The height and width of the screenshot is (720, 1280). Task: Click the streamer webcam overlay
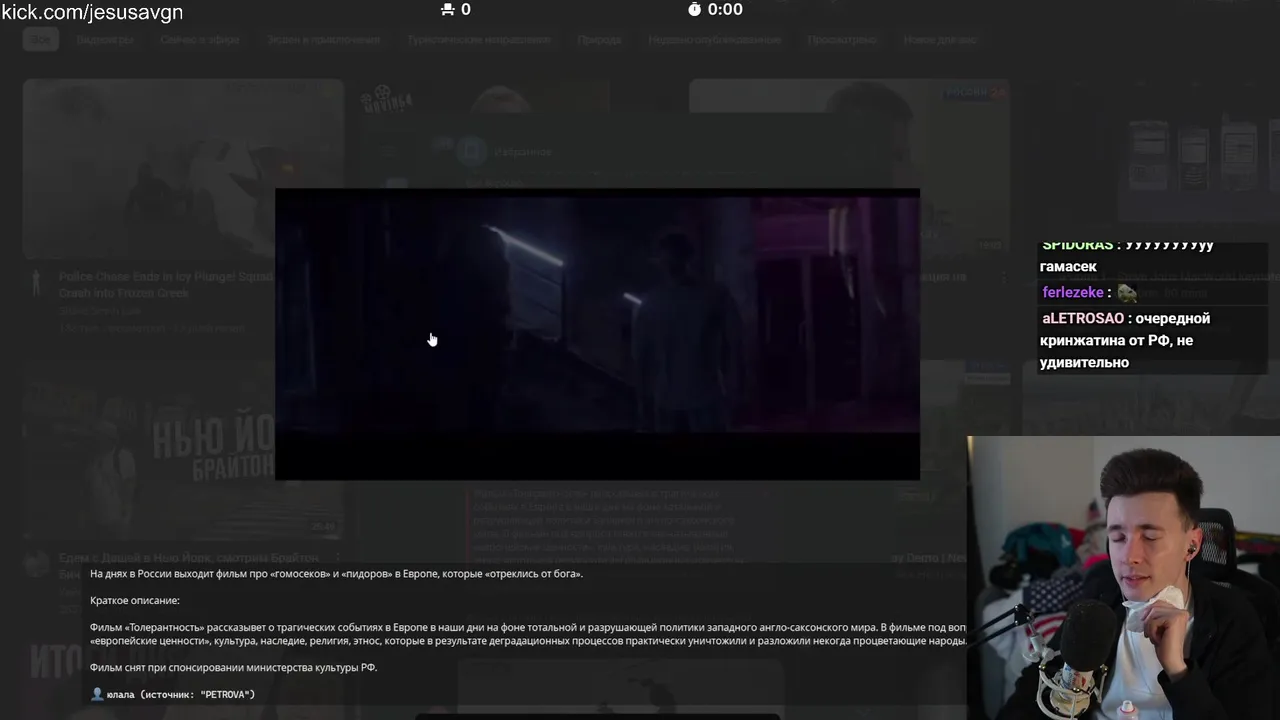coord(1123,578)
